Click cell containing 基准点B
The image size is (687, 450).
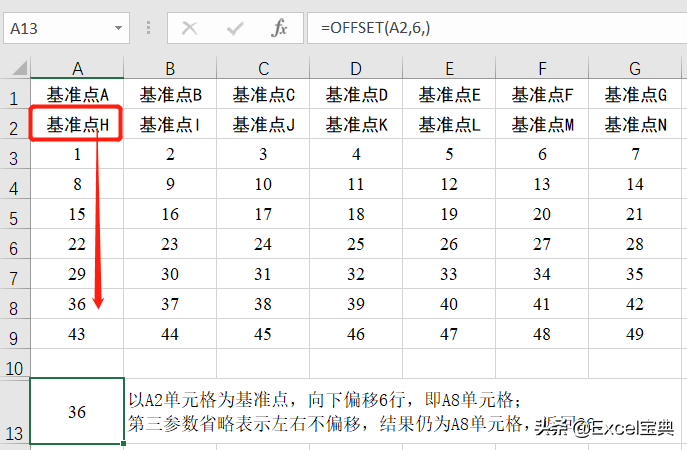pyautogui.click(x=170, y=94)
